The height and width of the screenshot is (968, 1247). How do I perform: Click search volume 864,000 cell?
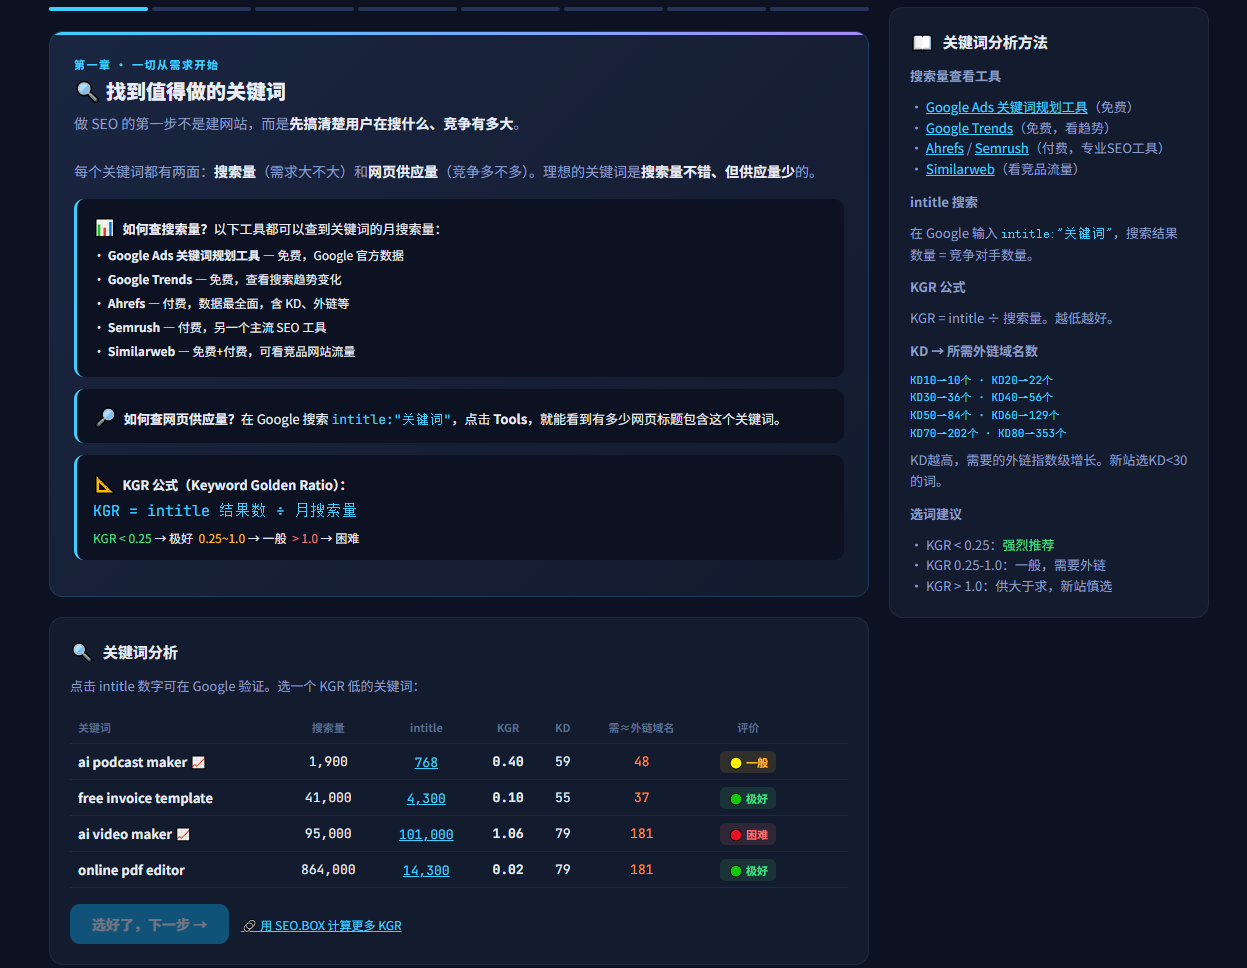(x=328, y=870)
